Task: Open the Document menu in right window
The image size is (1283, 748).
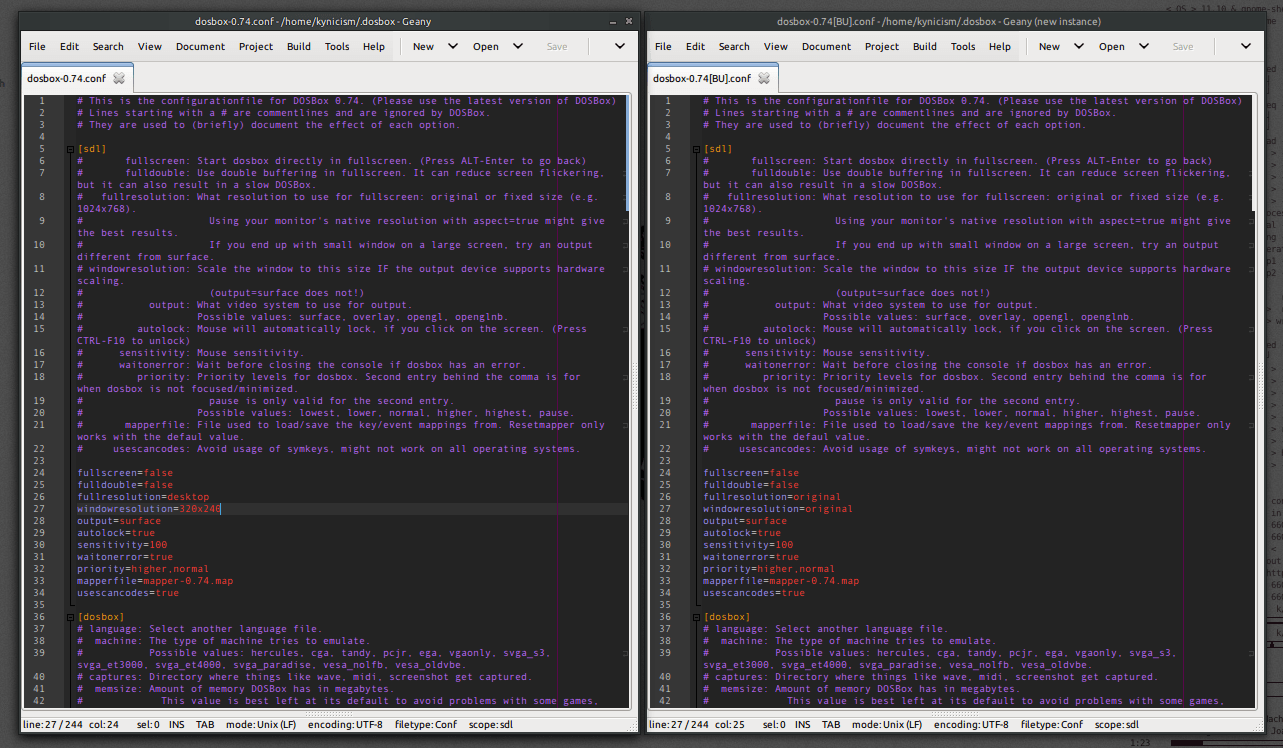Action: (x=827, y=47)
